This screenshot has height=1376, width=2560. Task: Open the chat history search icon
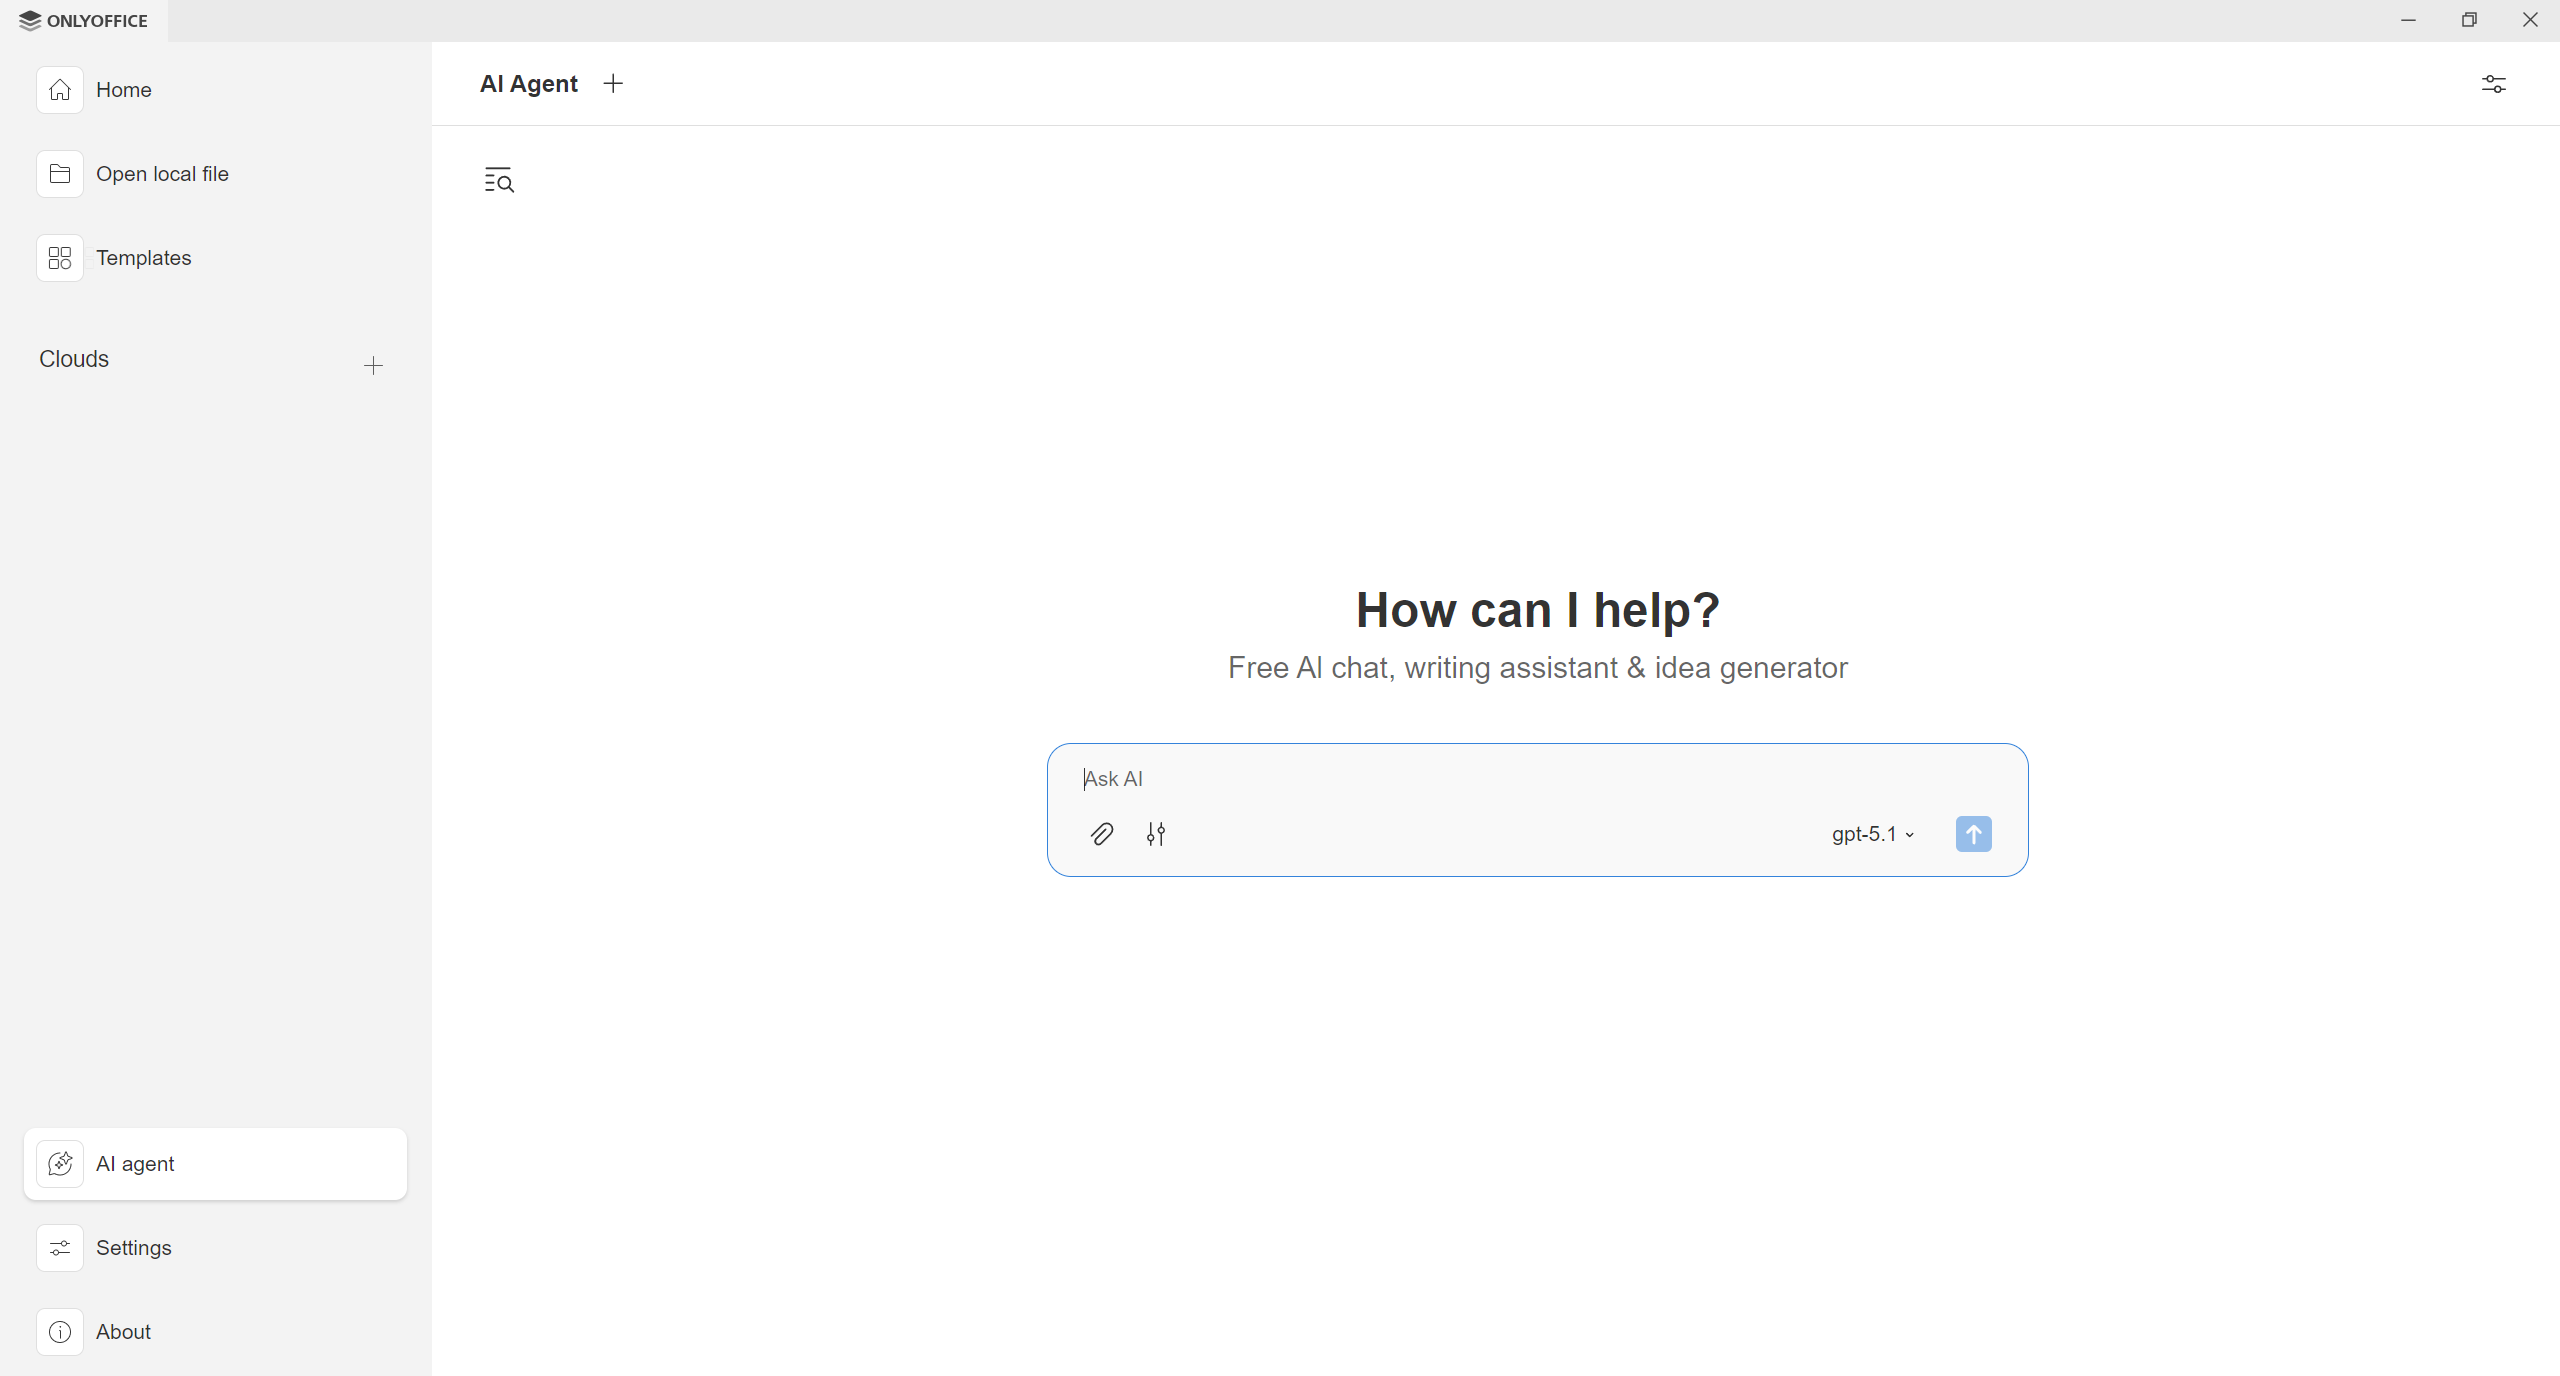[x=498, y=180]
